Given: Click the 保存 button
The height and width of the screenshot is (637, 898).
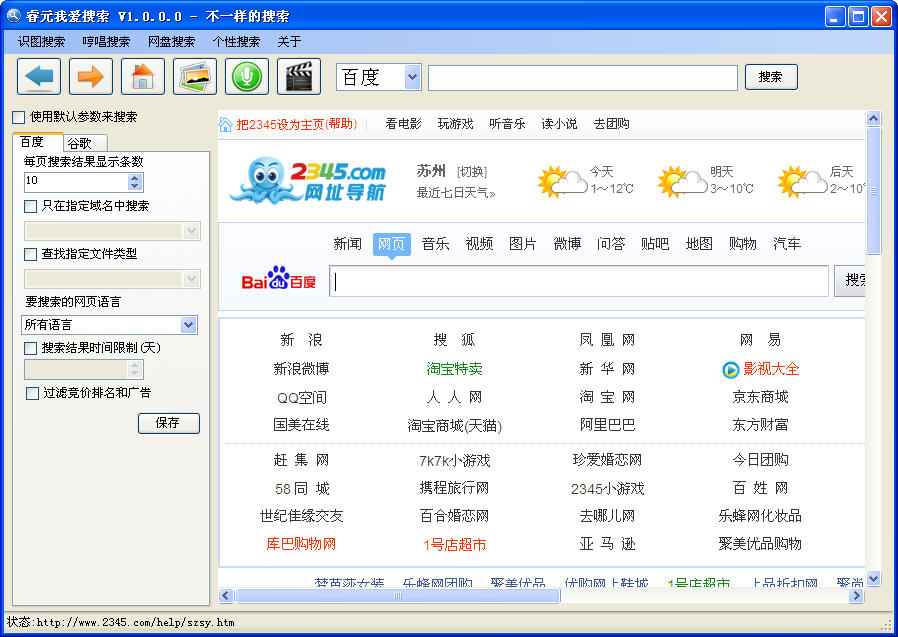Looking at the screenshot, I should (x=168, y=423).
